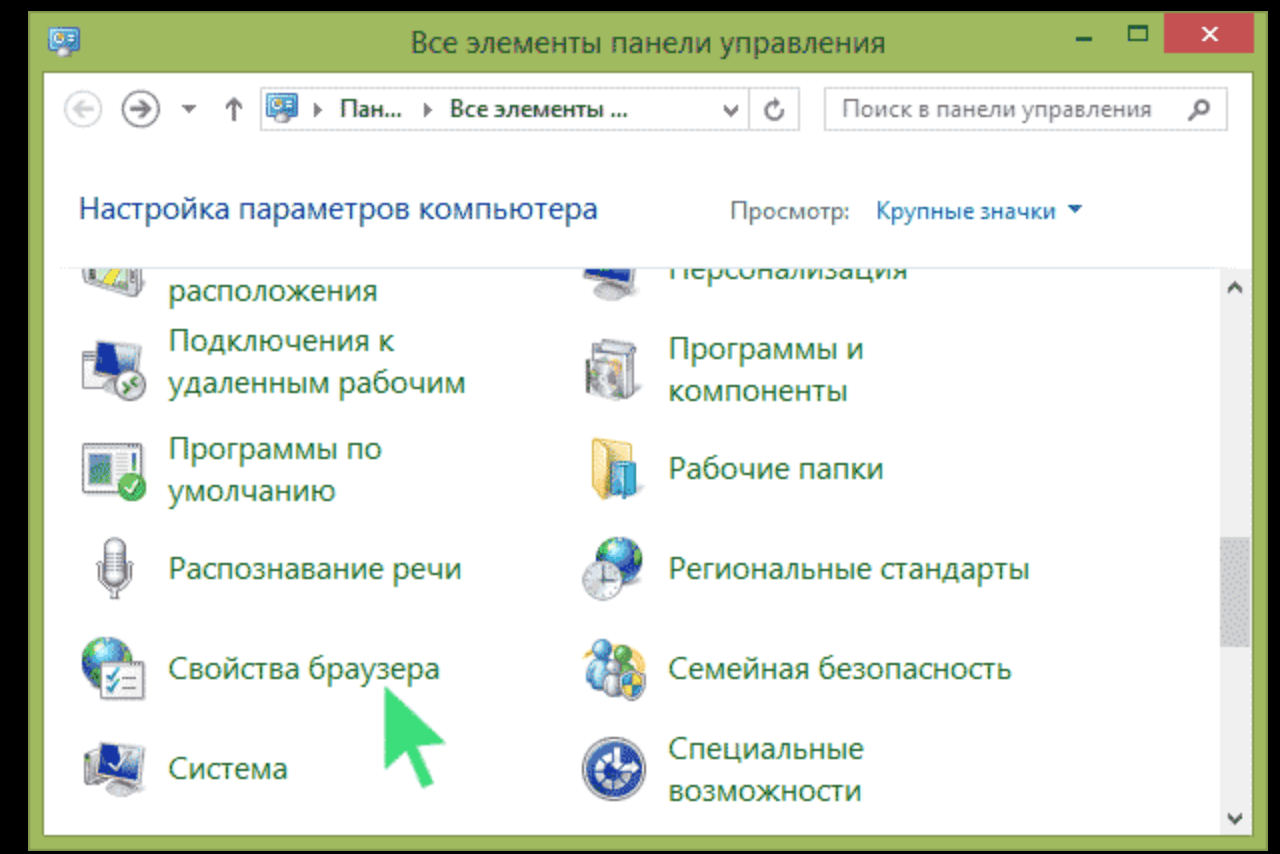1280x854 pixels.
Task: Open Региональные стандарты link
Action: click(x=849, y=569)
